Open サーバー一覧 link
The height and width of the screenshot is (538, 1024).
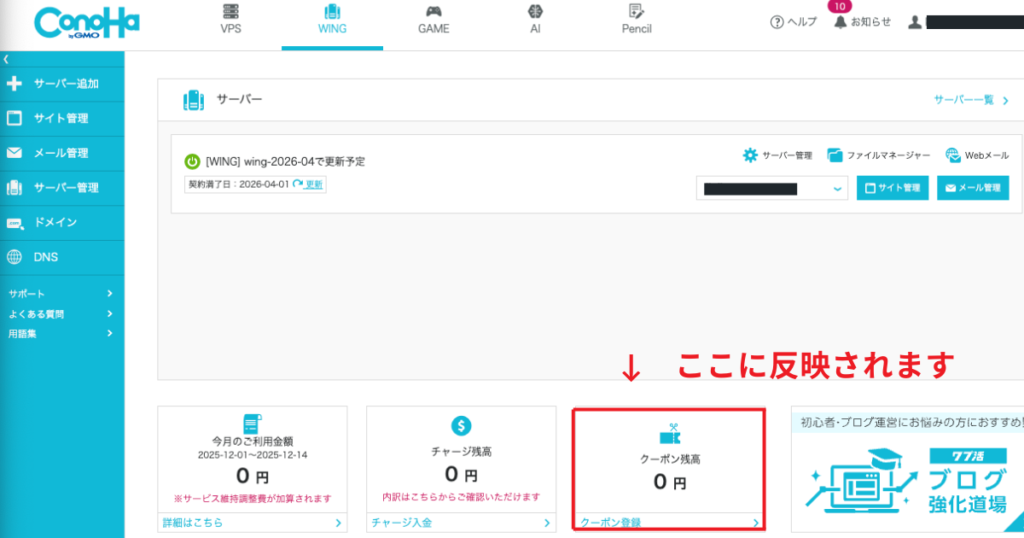click(x=971, y=100)
